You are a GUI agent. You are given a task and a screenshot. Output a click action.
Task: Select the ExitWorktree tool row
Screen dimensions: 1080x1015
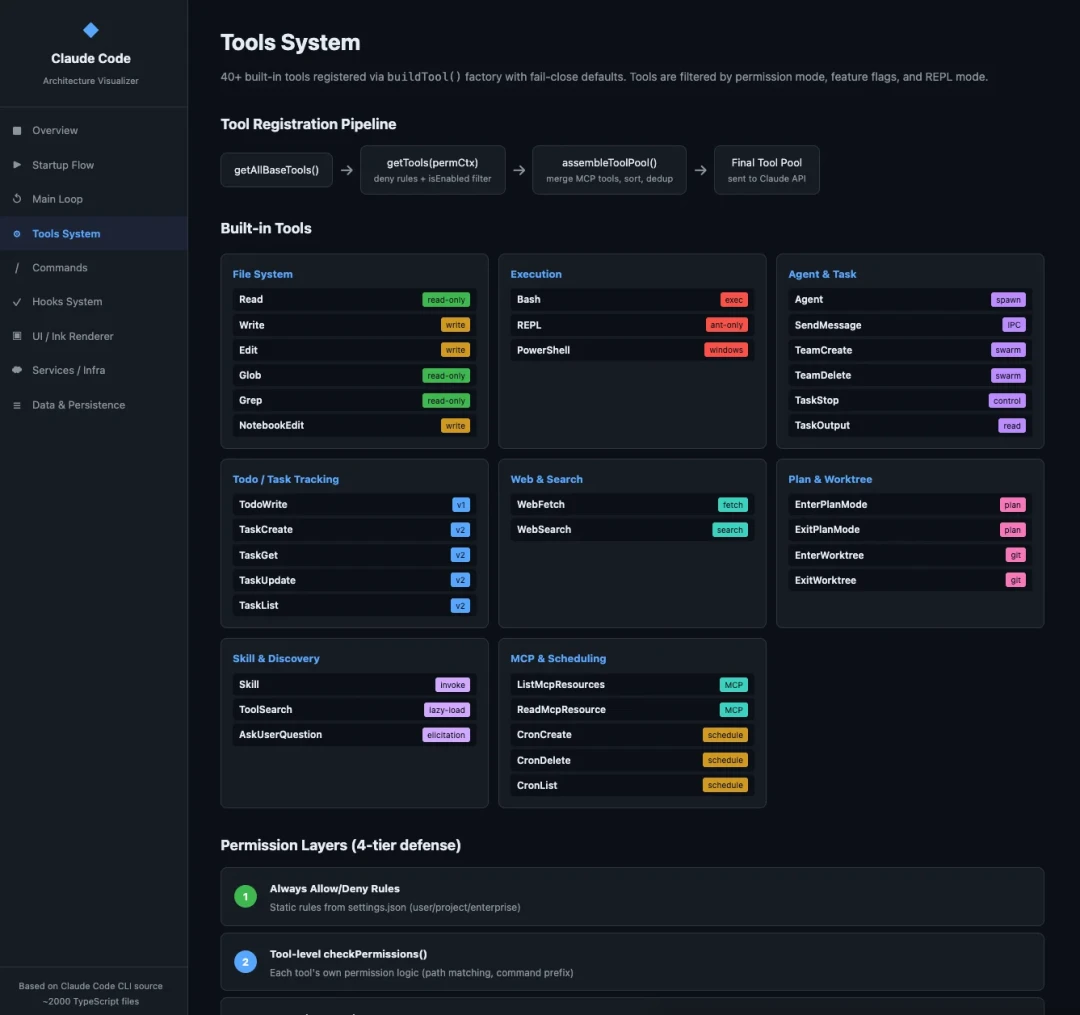(909, 580)
